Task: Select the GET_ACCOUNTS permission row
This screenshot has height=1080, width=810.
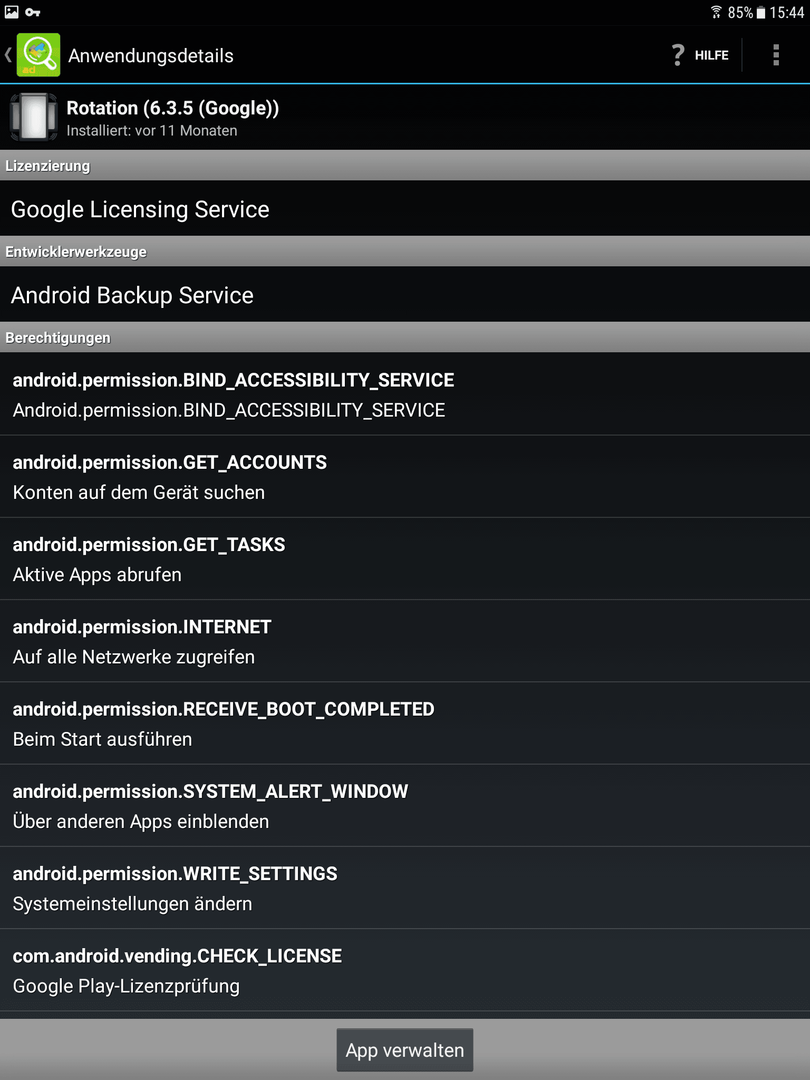Action: click(x=405, y=477)
